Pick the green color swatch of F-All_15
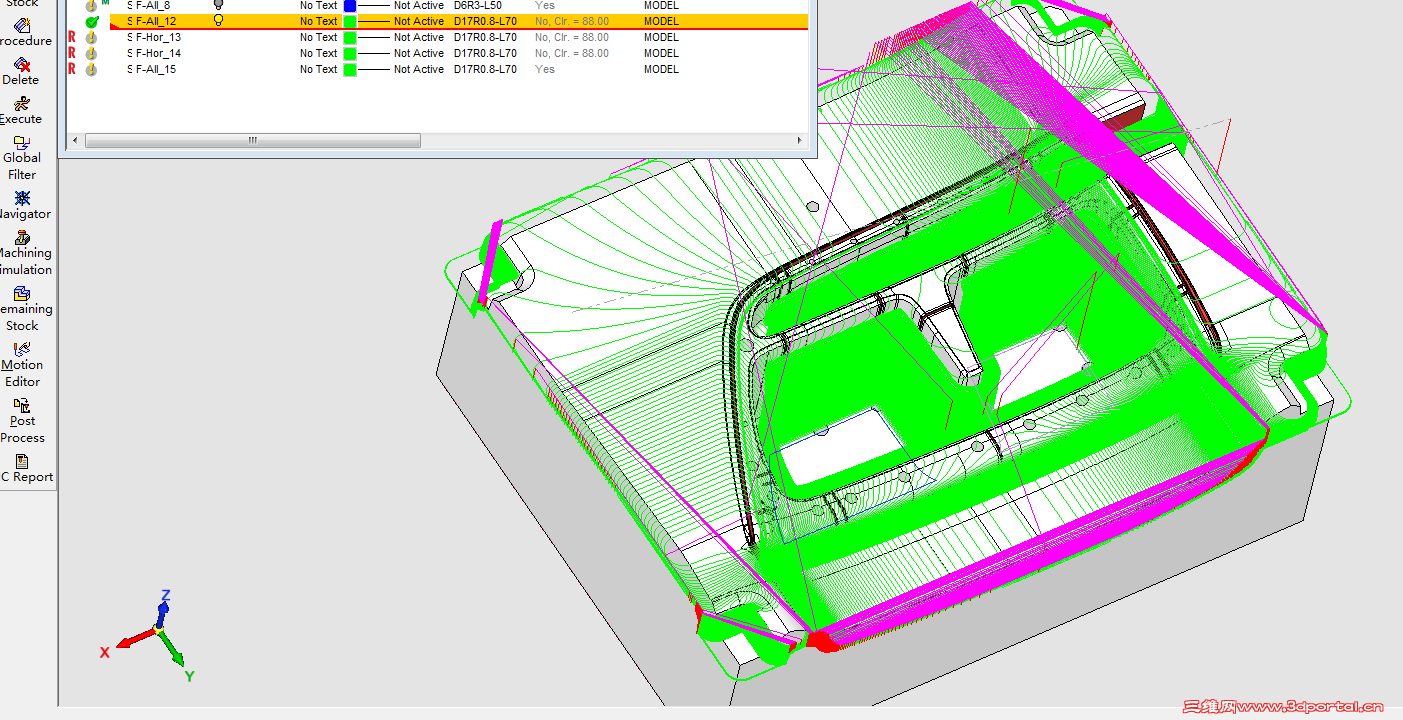1403x720 pixels. [x=350, y=69]
